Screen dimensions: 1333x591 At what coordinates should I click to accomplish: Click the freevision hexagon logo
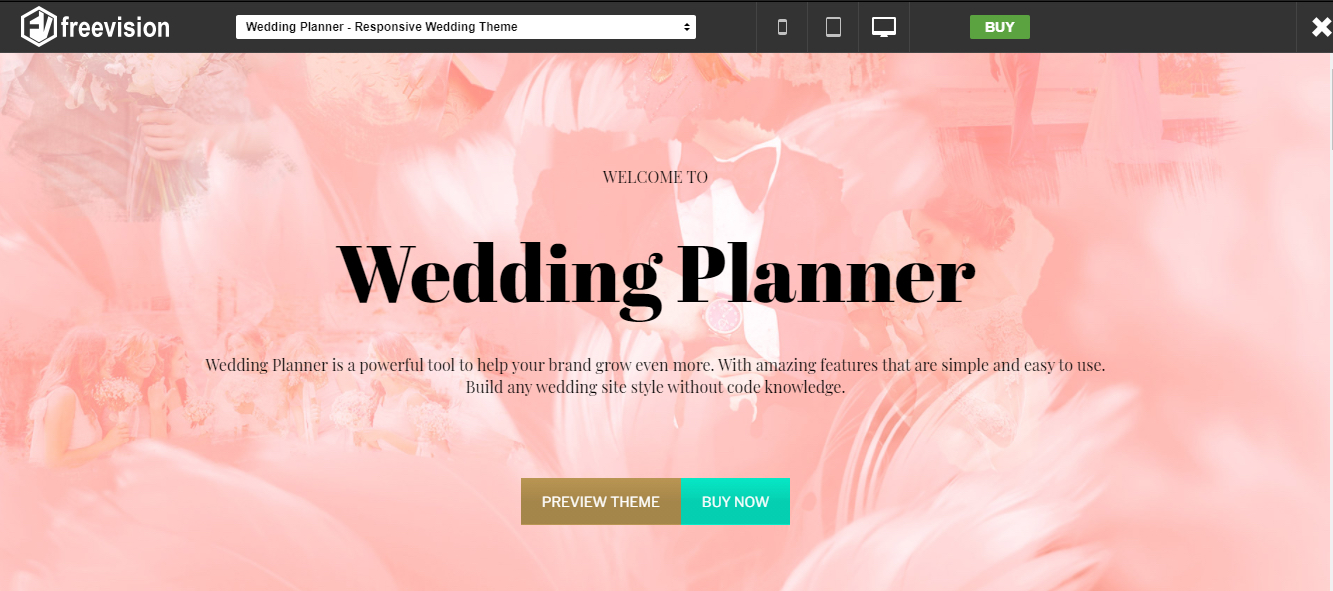pyautogui.click(x=38, y=26)
